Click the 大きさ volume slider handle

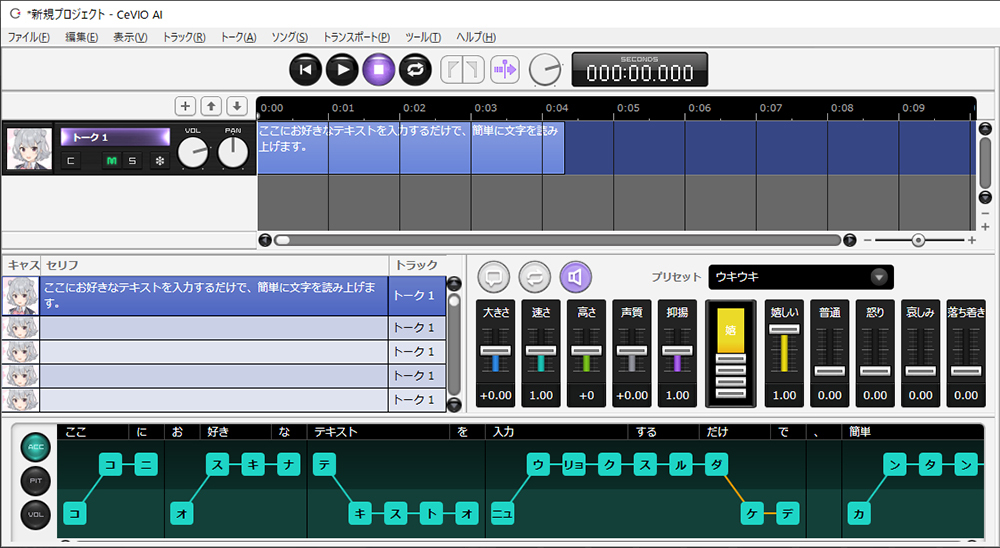(496, 351)
